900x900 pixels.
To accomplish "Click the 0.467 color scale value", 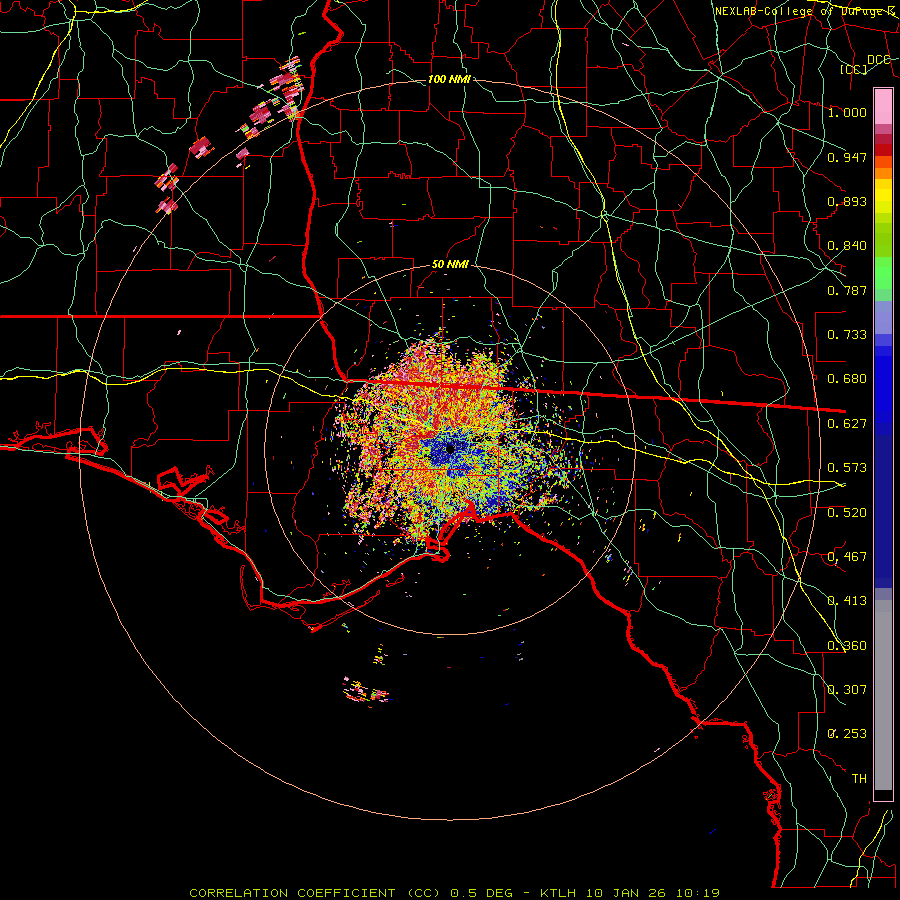I will point(847,557).
